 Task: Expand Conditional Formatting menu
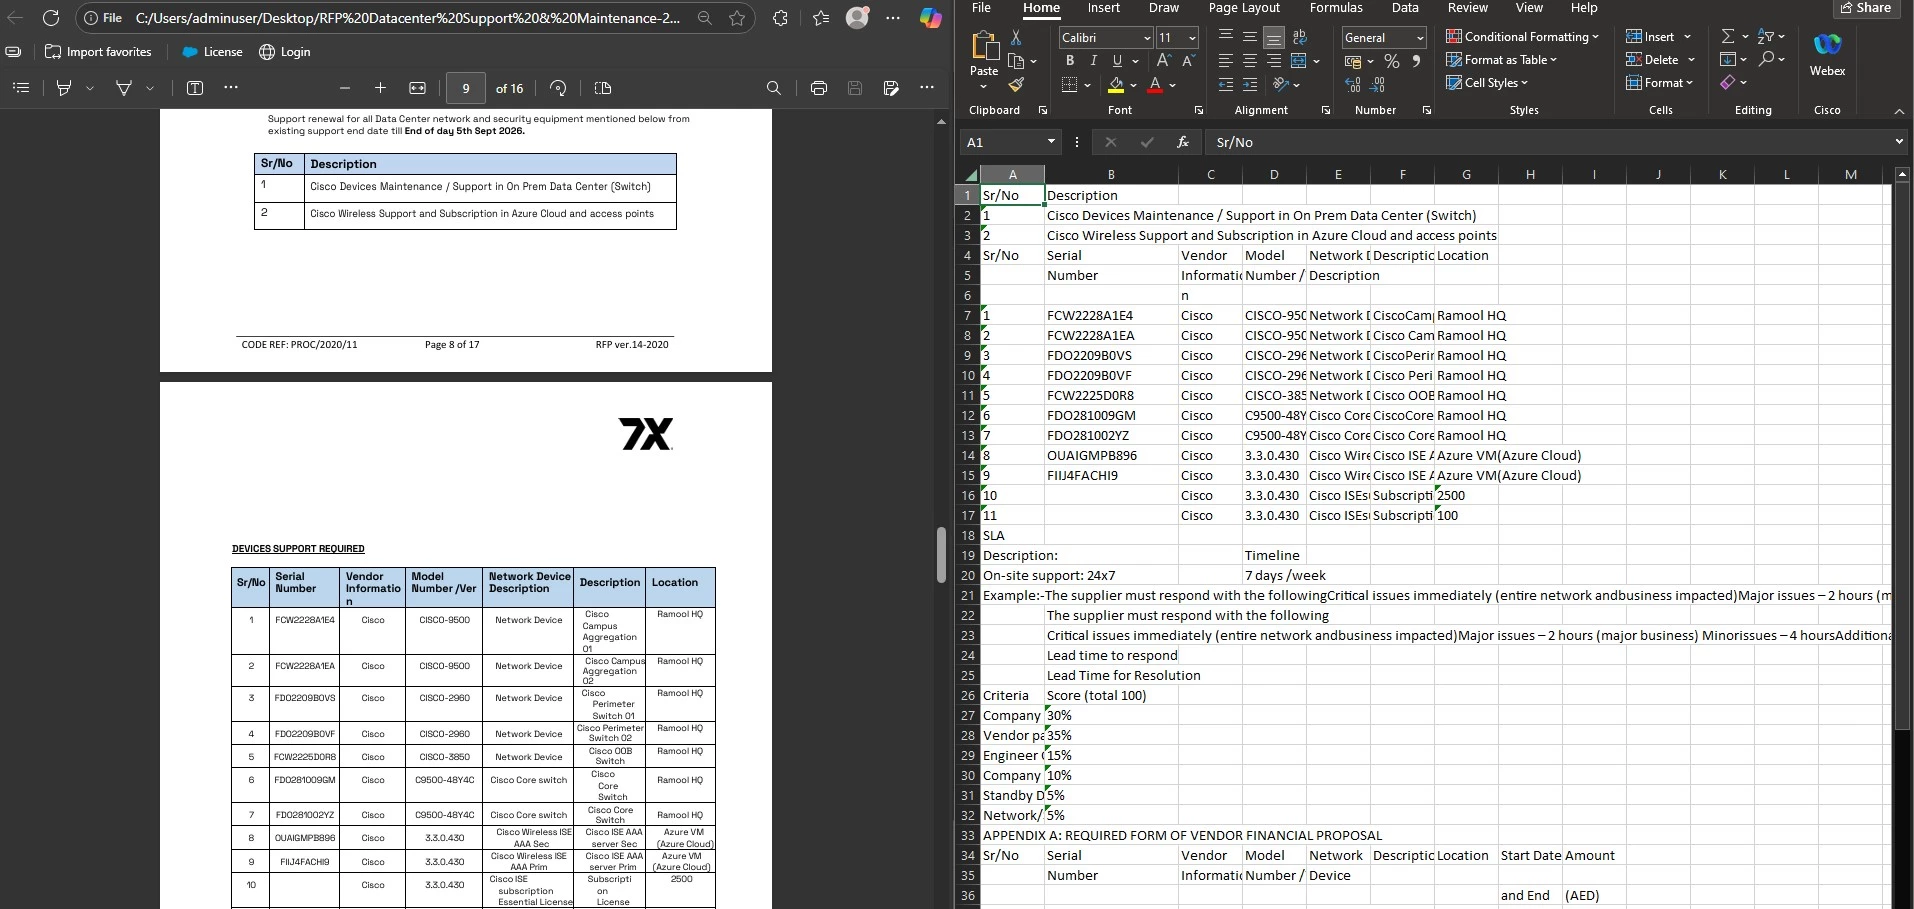[x=1522, y=37]
